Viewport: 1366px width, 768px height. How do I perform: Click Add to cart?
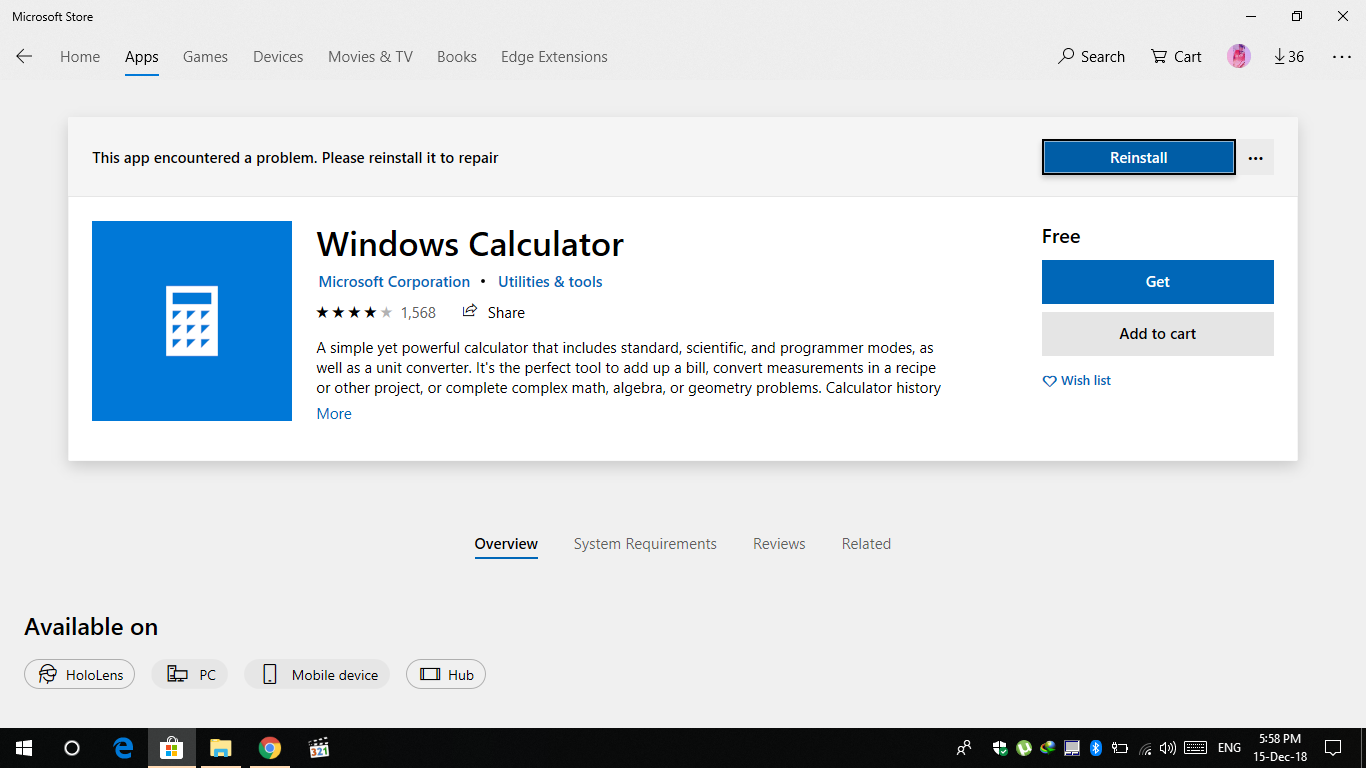(x=1158, y=334)
